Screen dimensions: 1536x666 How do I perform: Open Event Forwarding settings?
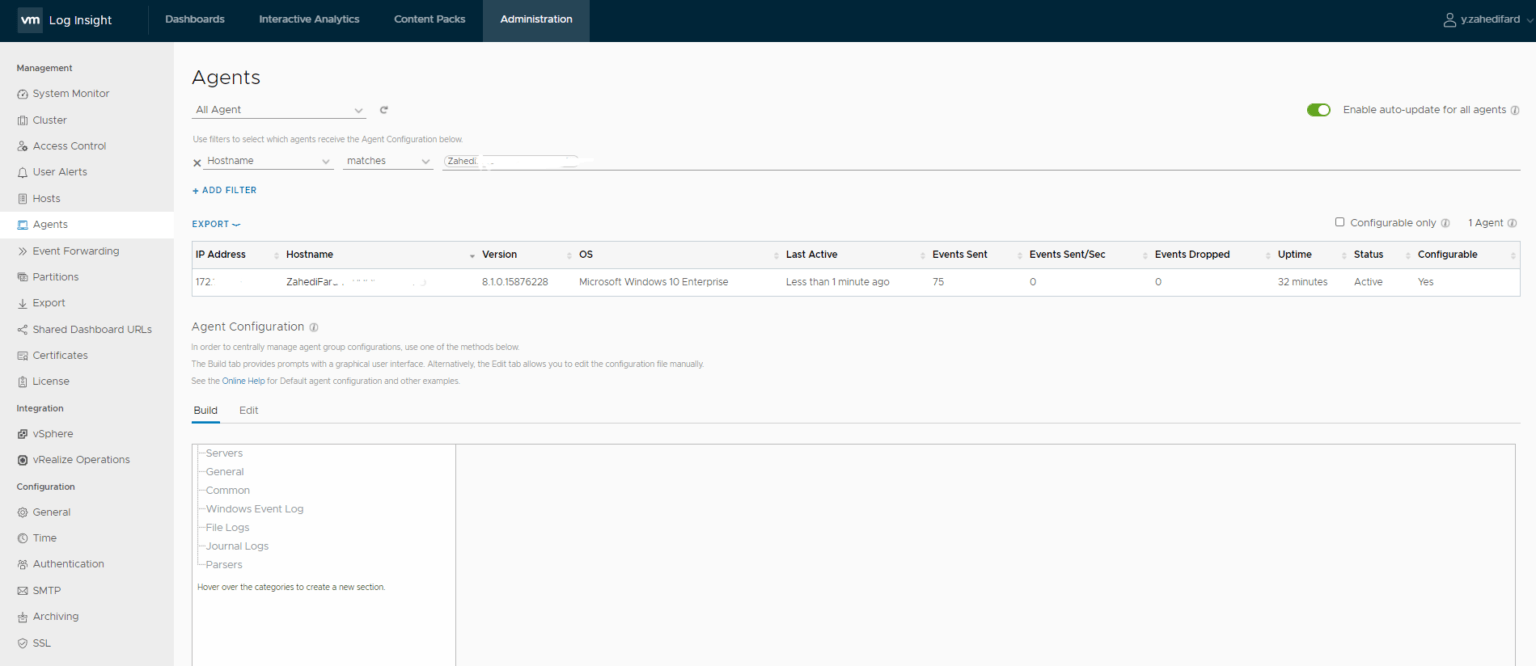click(75, 250)
